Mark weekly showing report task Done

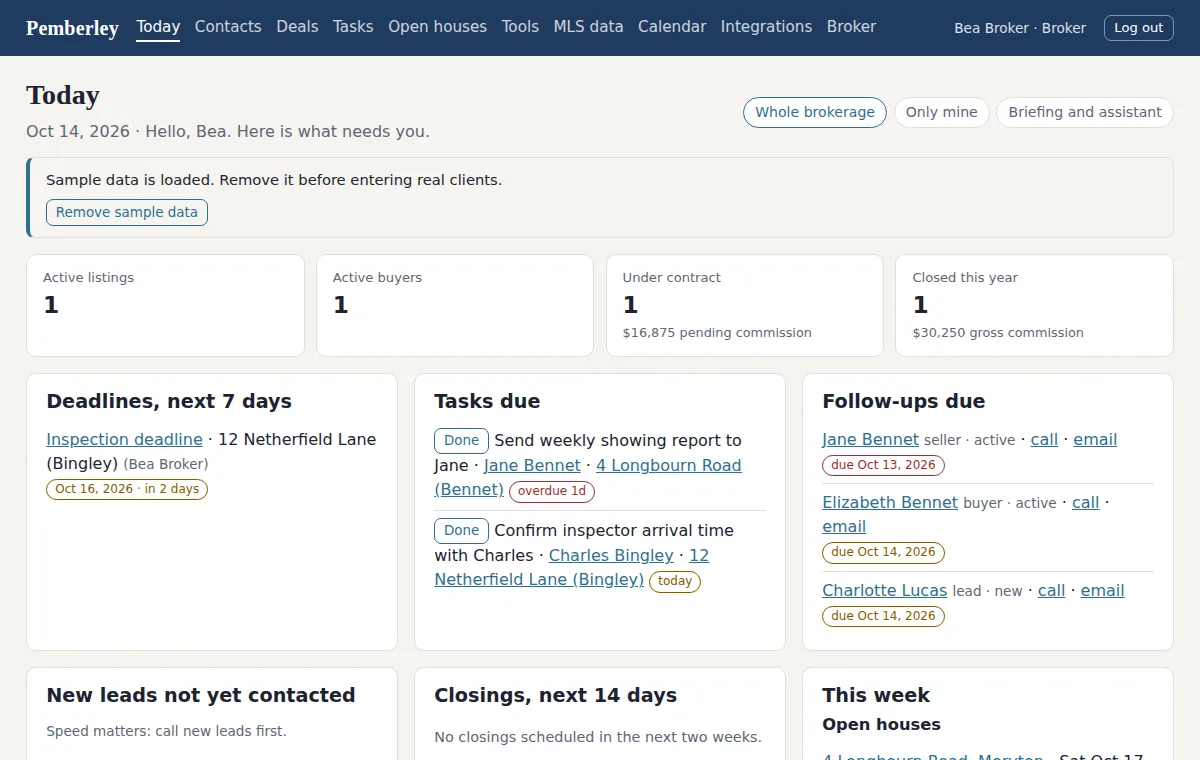coord(461,440)
